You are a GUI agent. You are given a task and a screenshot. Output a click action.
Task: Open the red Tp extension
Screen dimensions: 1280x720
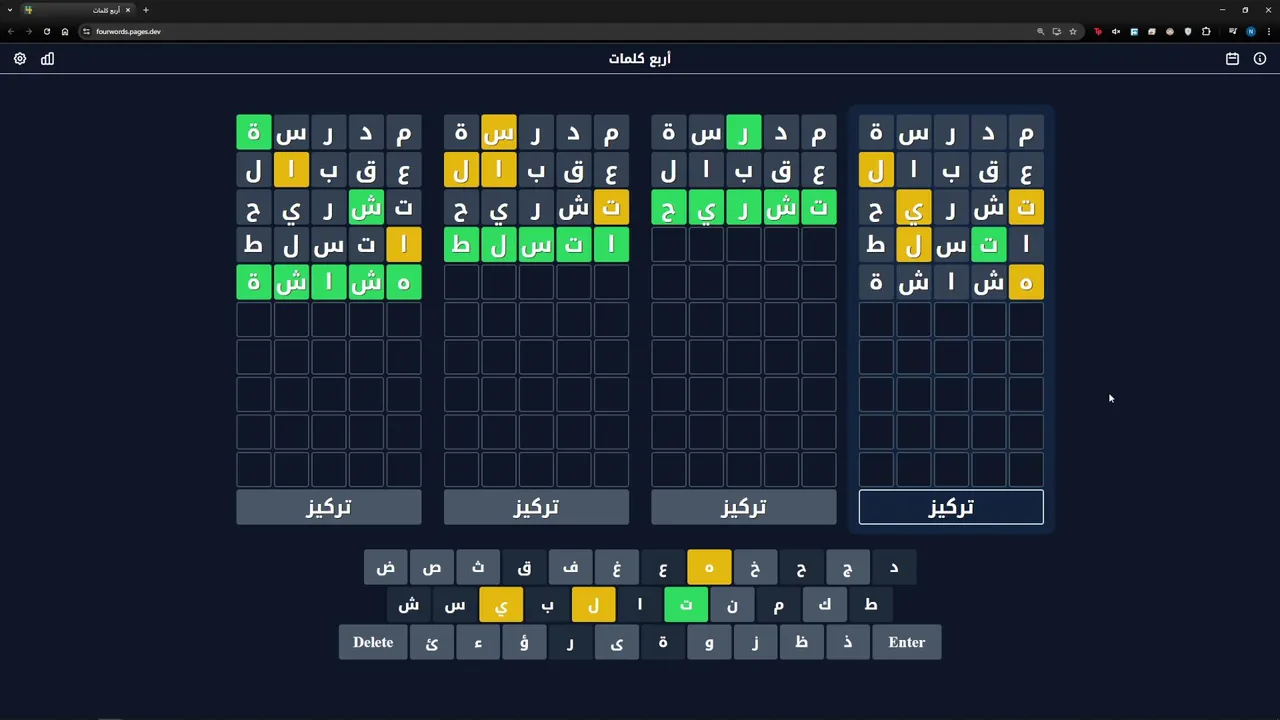[1098, 31]
